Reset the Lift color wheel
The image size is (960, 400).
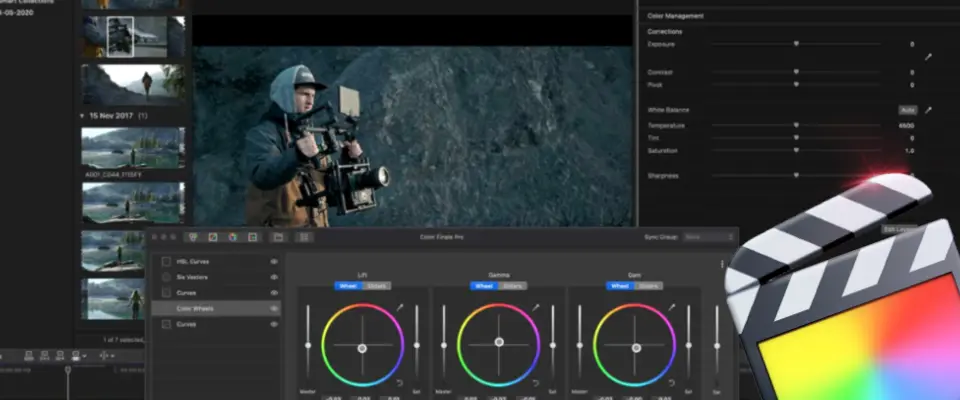click(399, 383)
